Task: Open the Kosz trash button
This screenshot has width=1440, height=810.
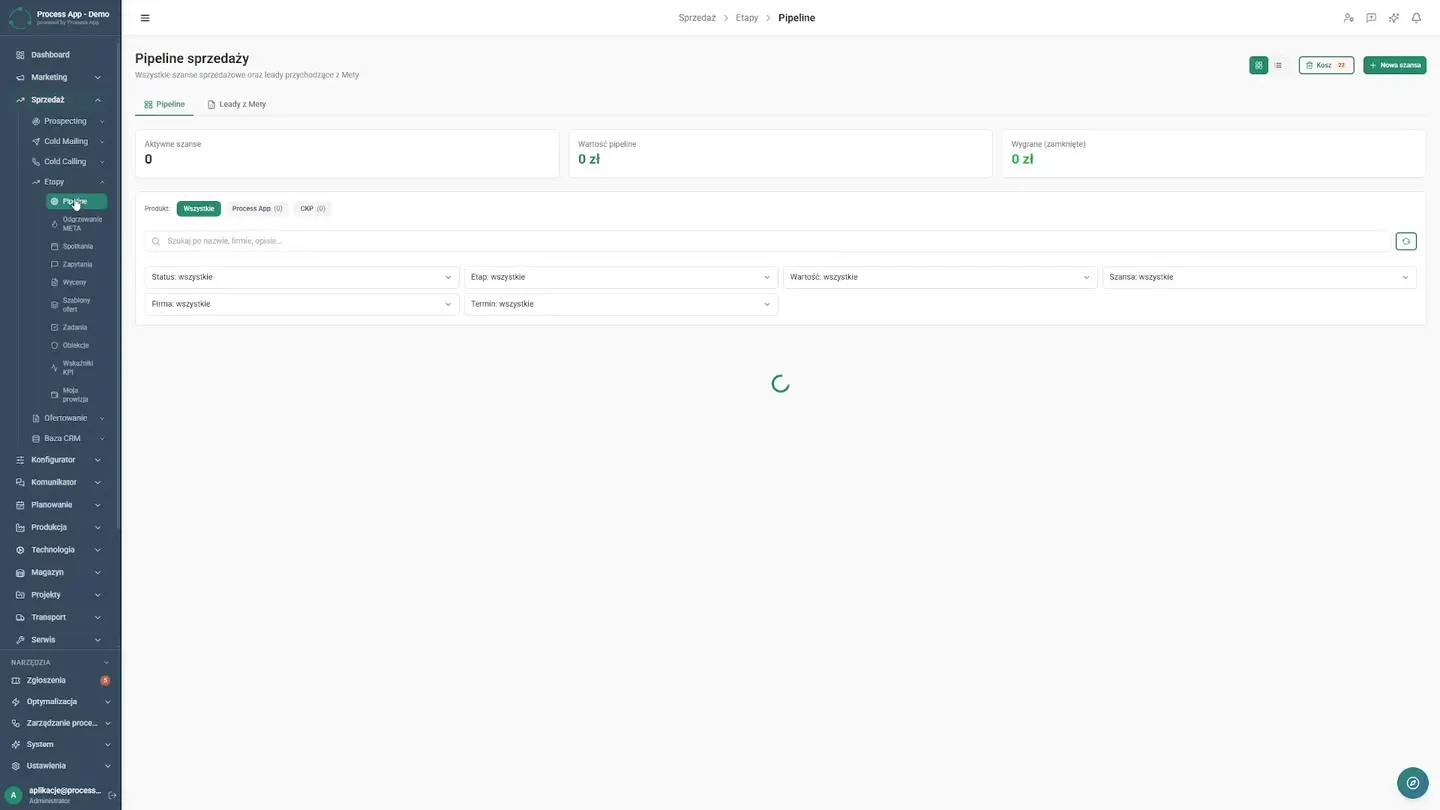Action: [x=1326, y=65]
